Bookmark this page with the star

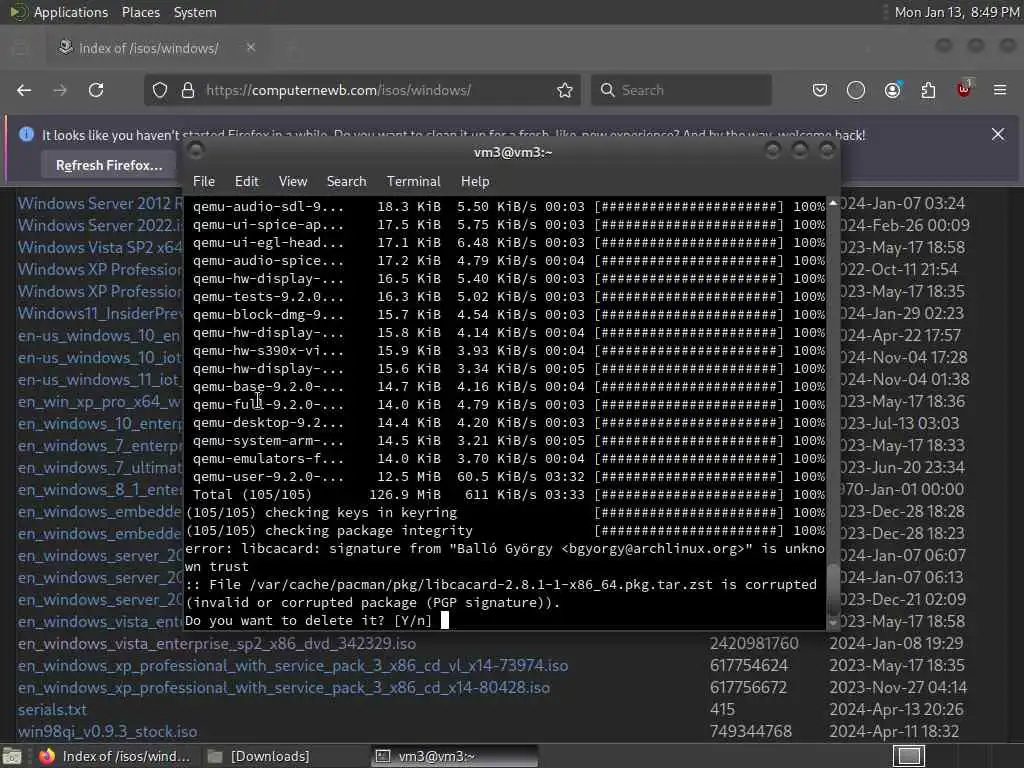pos(565,90)
